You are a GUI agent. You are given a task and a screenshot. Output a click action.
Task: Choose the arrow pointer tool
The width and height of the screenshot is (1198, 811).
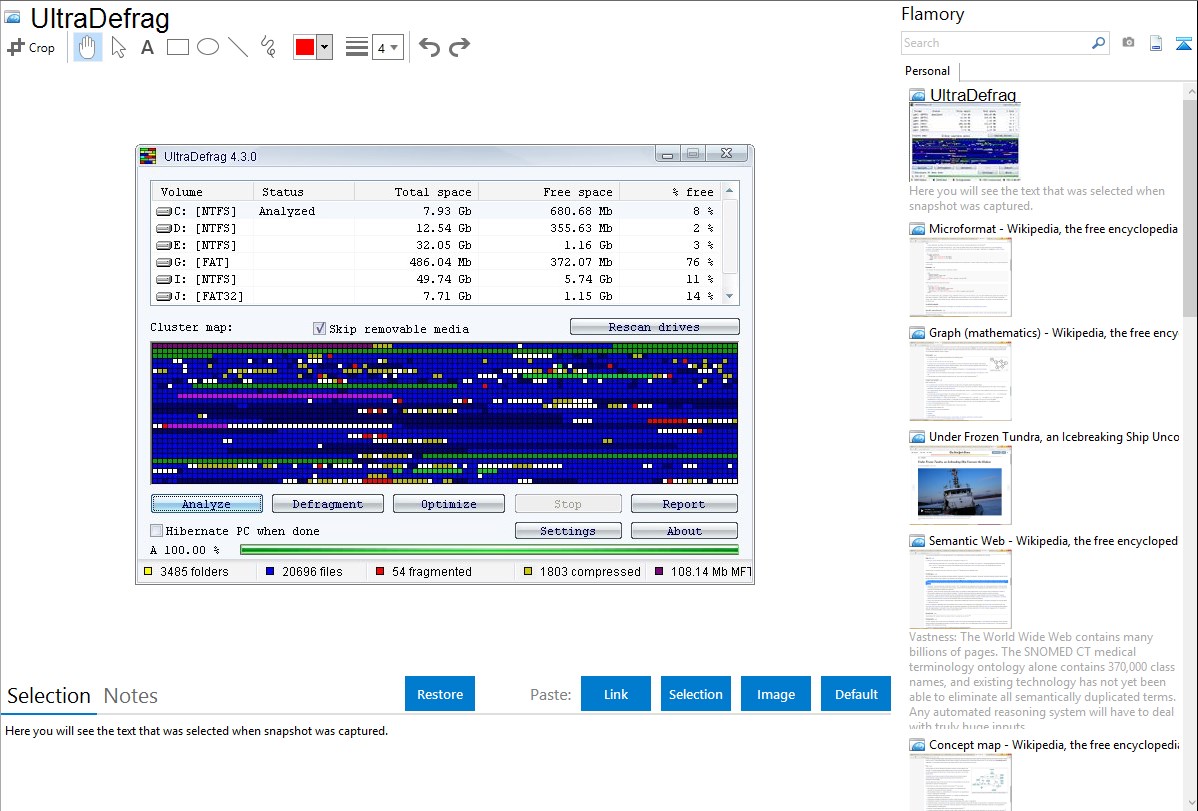(118, 47)
